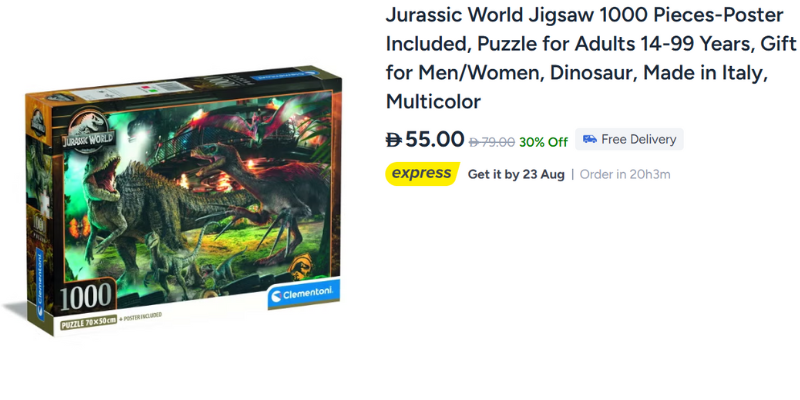Screen dimensions: 800x400
Task: Click the 'Order in 20h3m' countdown
Action: pos(625,174)
